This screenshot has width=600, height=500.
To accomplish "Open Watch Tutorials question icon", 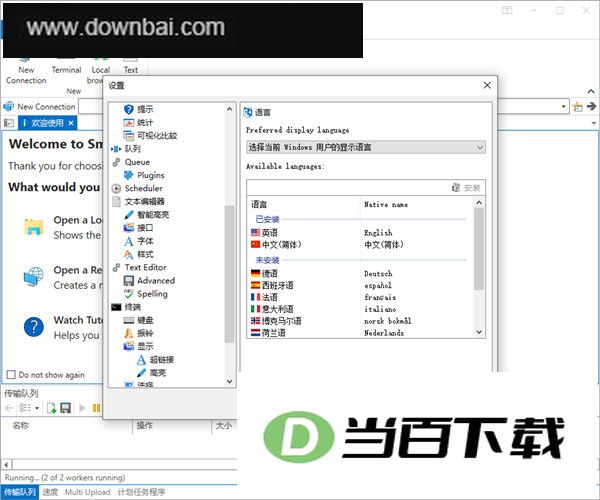I will (34, 327).
